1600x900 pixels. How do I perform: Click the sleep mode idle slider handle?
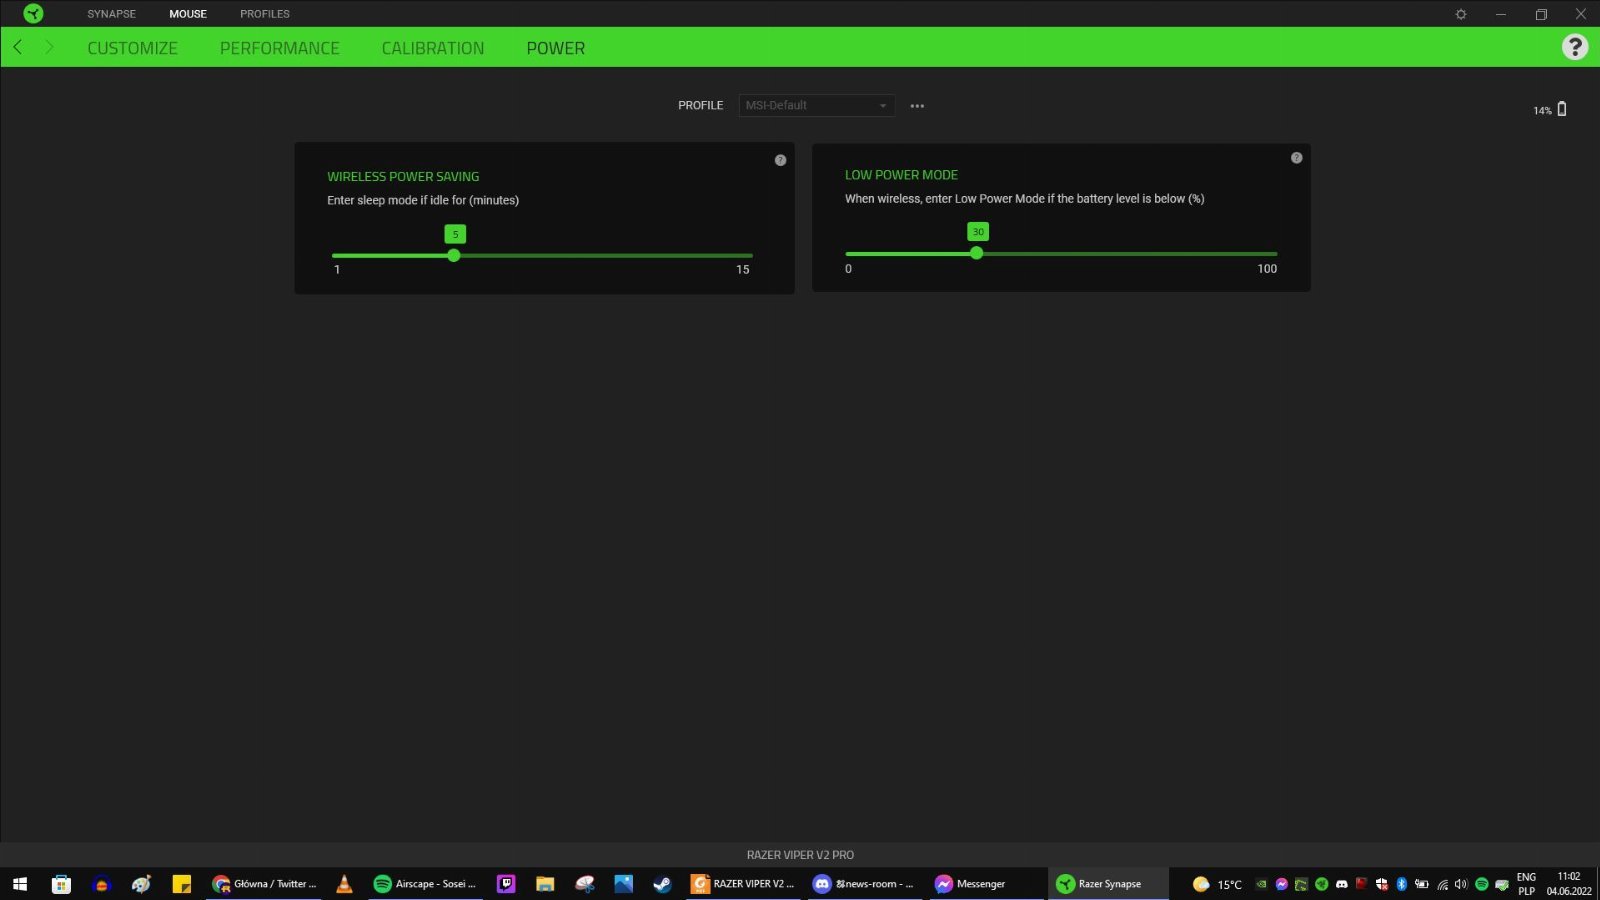[x=454, y=256]
